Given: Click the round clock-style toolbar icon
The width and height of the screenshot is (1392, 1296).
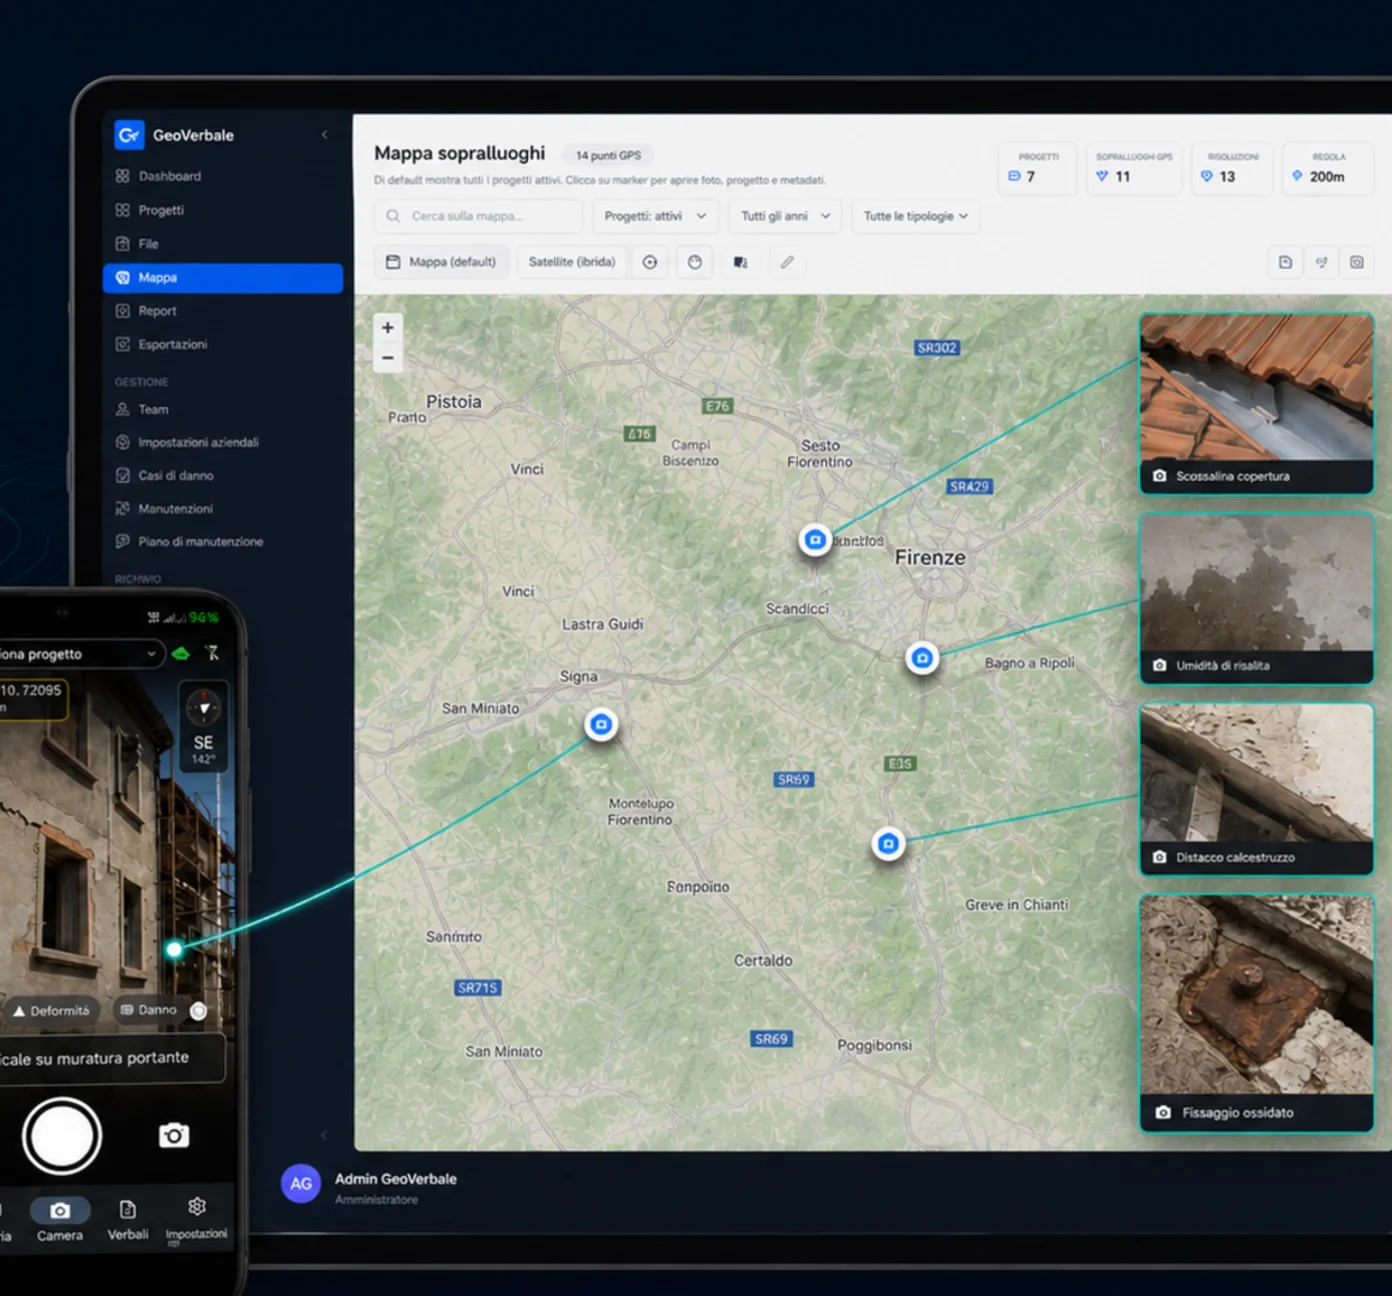Looking at the screenshot, I should (695, 262).
